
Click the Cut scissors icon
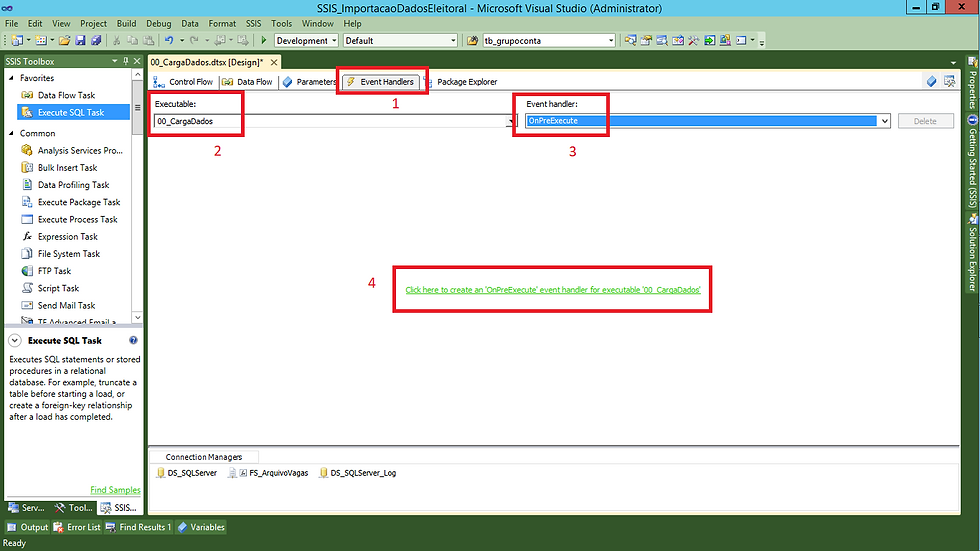point(116,41)
